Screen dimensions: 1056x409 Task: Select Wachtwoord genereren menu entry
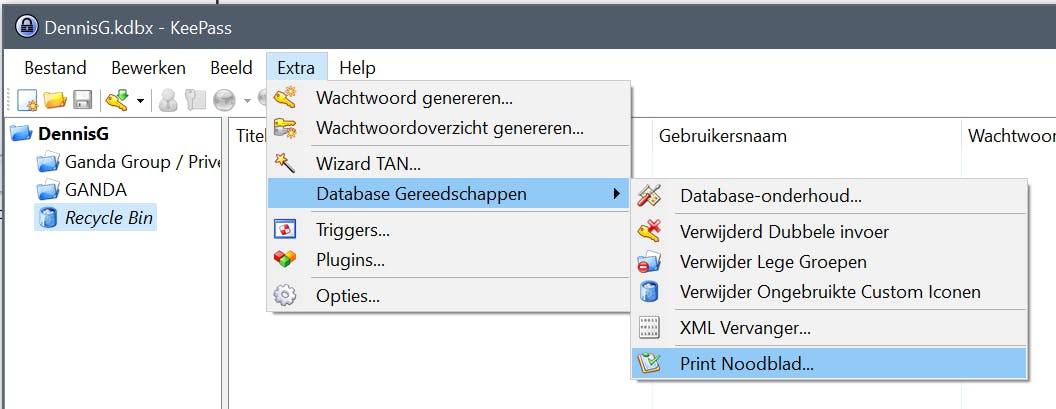coord(414,98)
